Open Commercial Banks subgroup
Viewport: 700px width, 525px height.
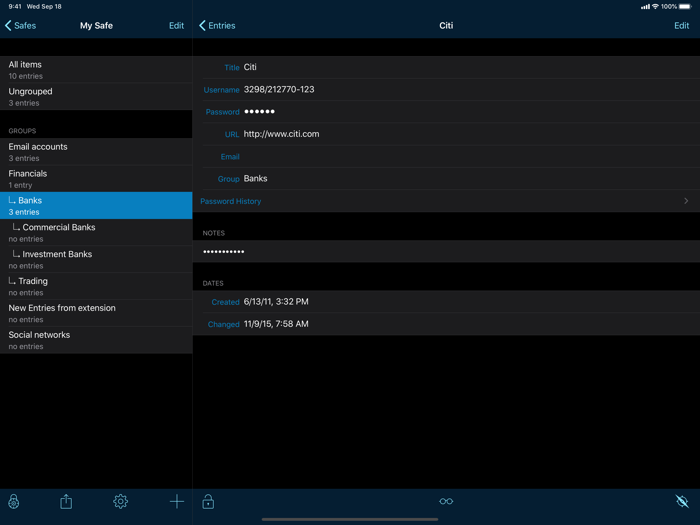[x=96, y=232]
